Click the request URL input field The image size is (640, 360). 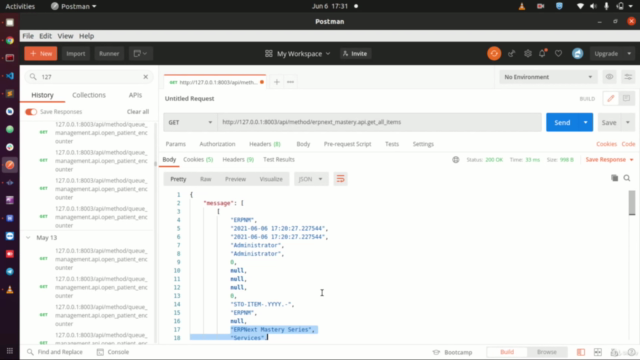pyautogui.click(x=380, y=122)
